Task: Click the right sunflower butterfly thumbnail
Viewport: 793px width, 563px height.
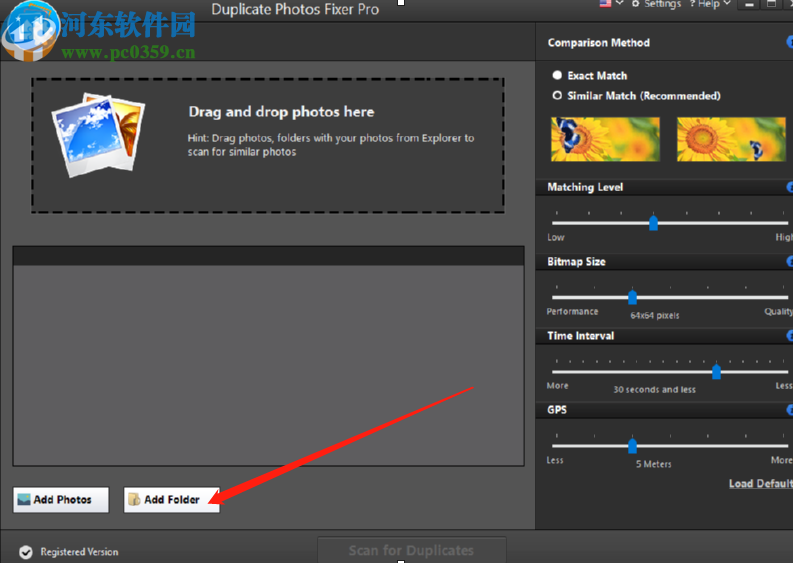Action: pos(731,139)
